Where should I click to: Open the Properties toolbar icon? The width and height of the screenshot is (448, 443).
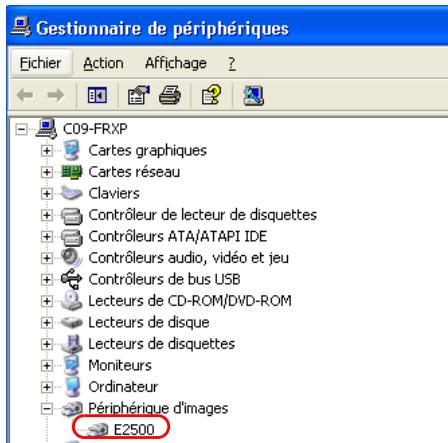[139, 95]
